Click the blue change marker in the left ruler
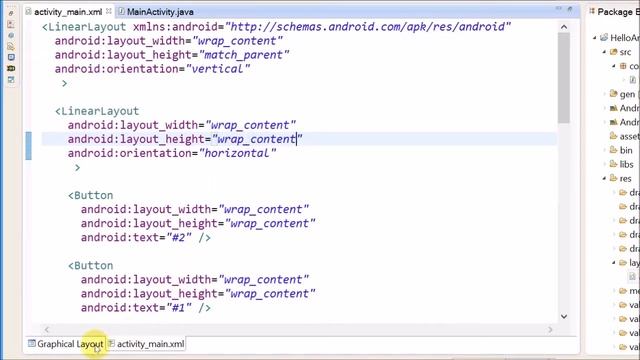Viewport: 640px width, 360px height. (28, 146)
